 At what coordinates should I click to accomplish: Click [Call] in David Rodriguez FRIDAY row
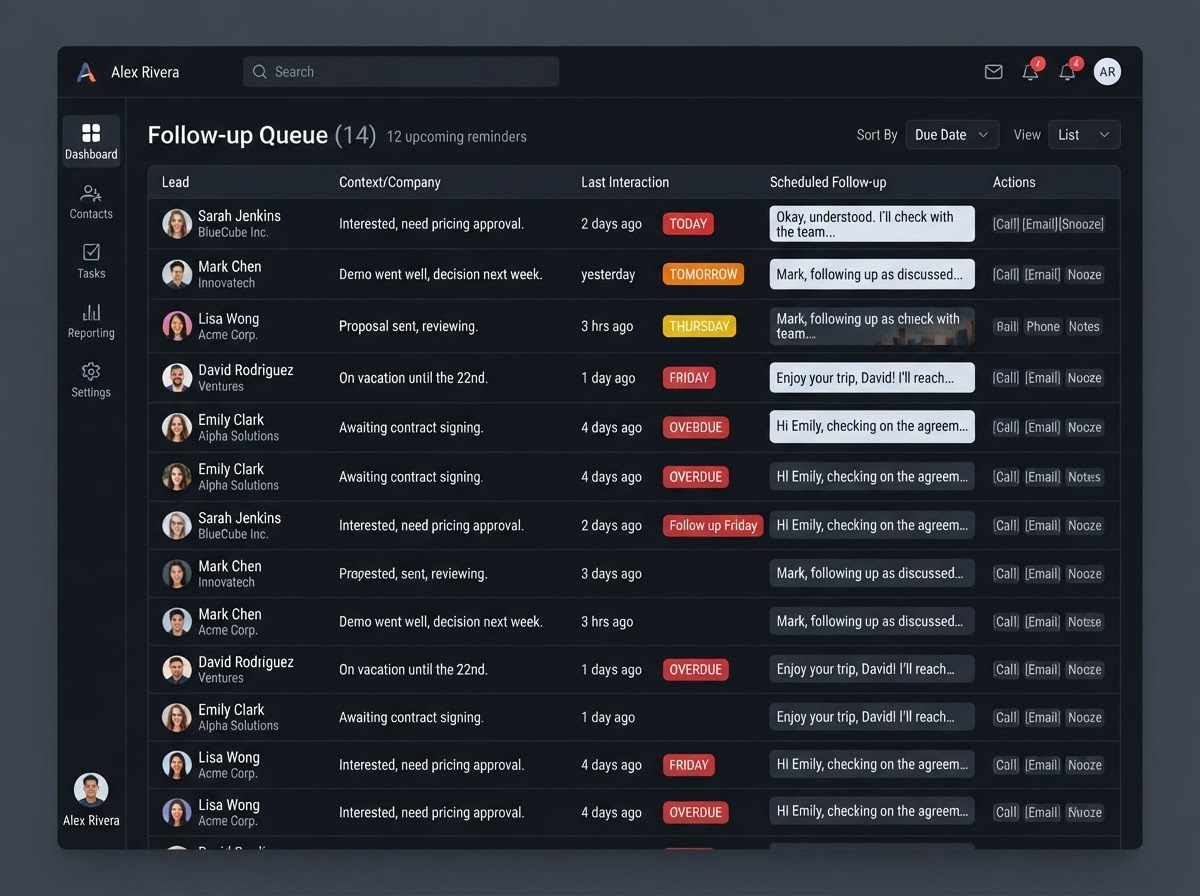[x=1006, y=378]
